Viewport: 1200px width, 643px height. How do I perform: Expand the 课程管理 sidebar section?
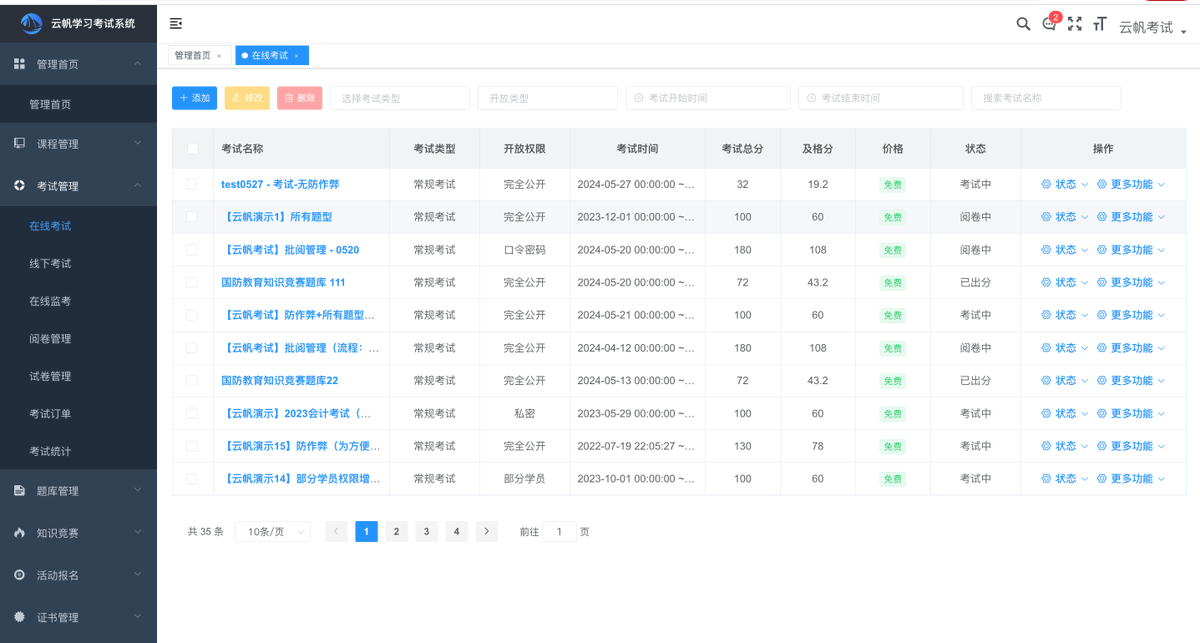[x=78, y=143]
